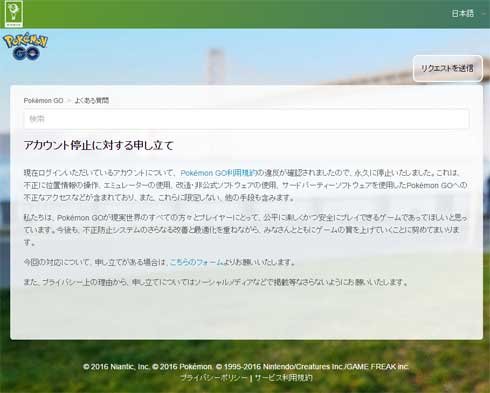Viewport: 490px width, 393px height.
Task: Go to Pokémon GO breadcrumb
Action: (x=43, y=101)
